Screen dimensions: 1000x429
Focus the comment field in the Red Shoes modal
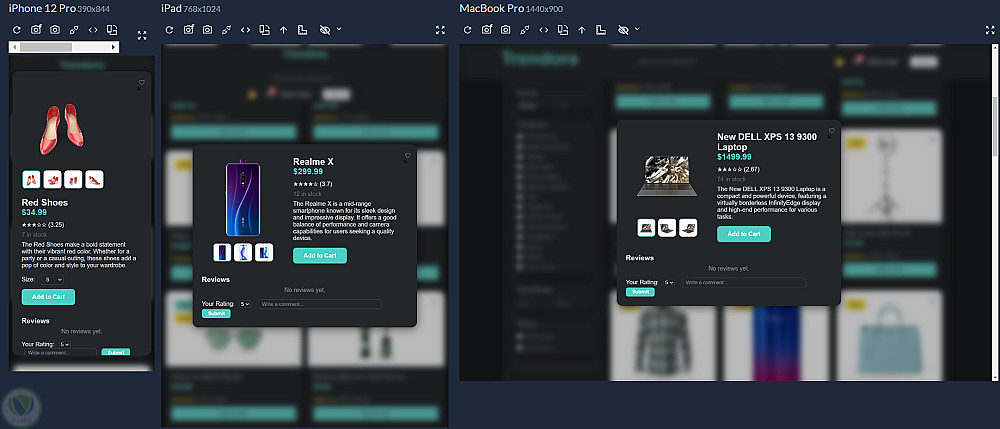click(61, 352)
